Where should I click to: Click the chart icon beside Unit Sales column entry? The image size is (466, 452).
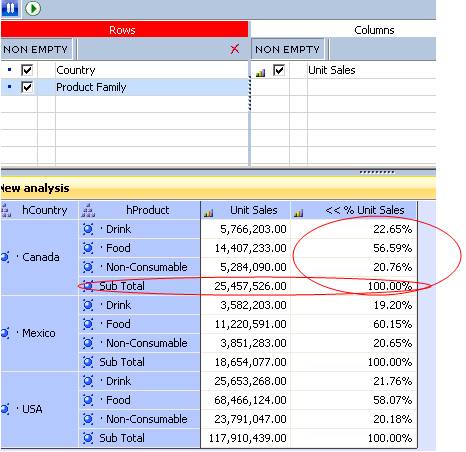pos(260,72)
